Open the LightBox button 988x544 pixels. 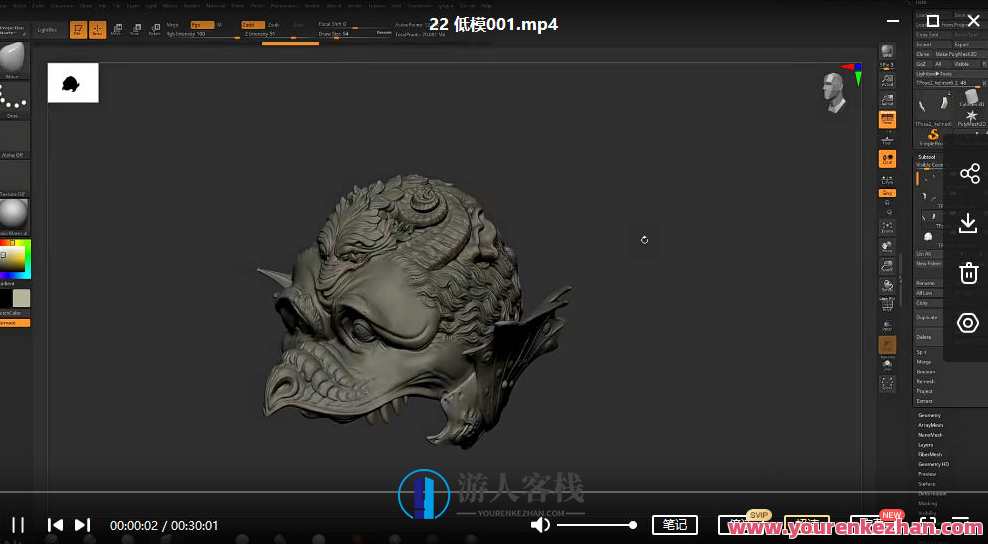click(47, 30)
